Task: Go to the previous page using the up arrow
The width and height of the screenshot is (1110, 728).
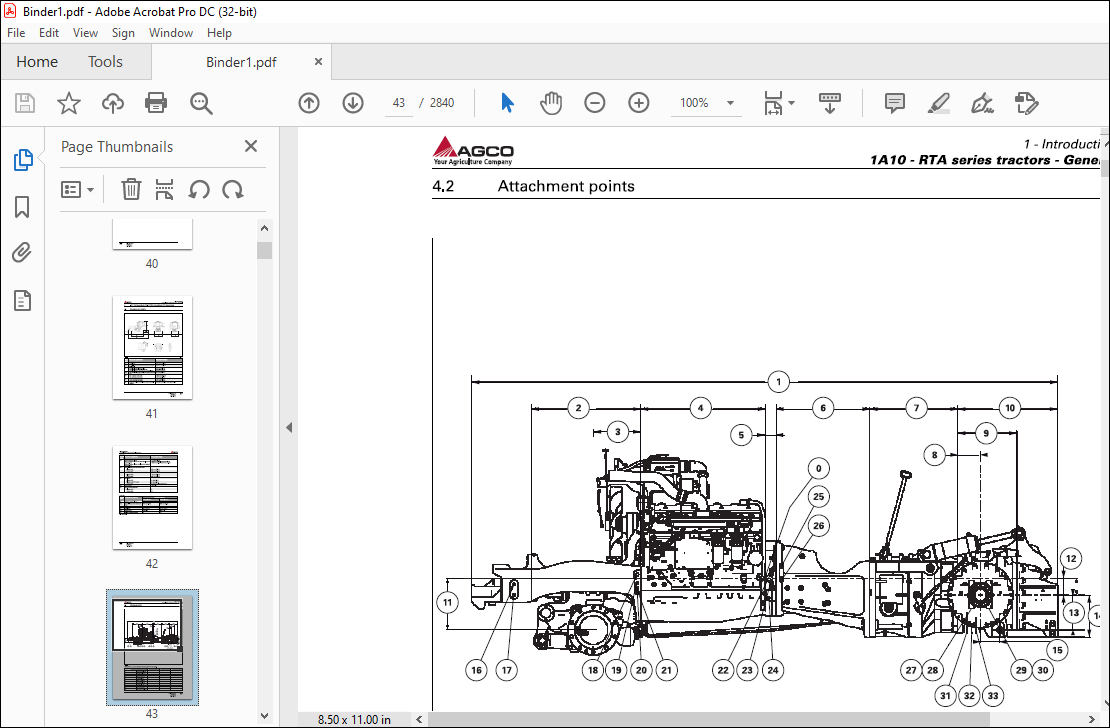Action: tap(309, 103)
